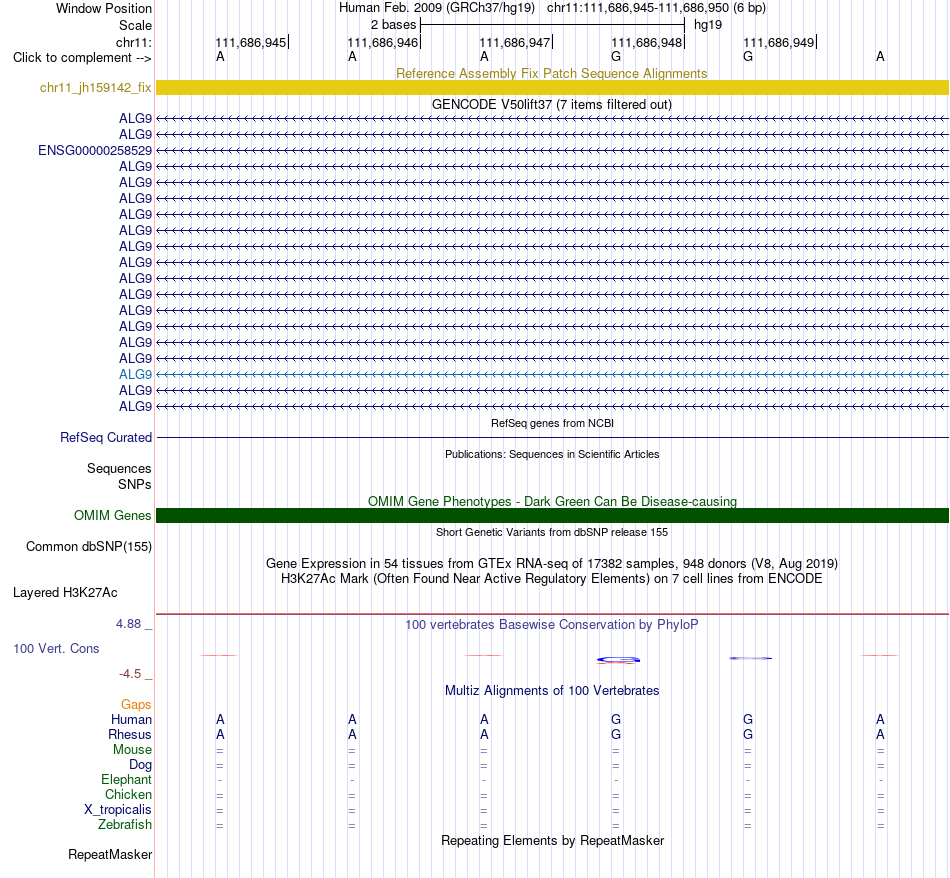
Task: Click the 111,686,946 coordinate label
Action: coord(382,42)
